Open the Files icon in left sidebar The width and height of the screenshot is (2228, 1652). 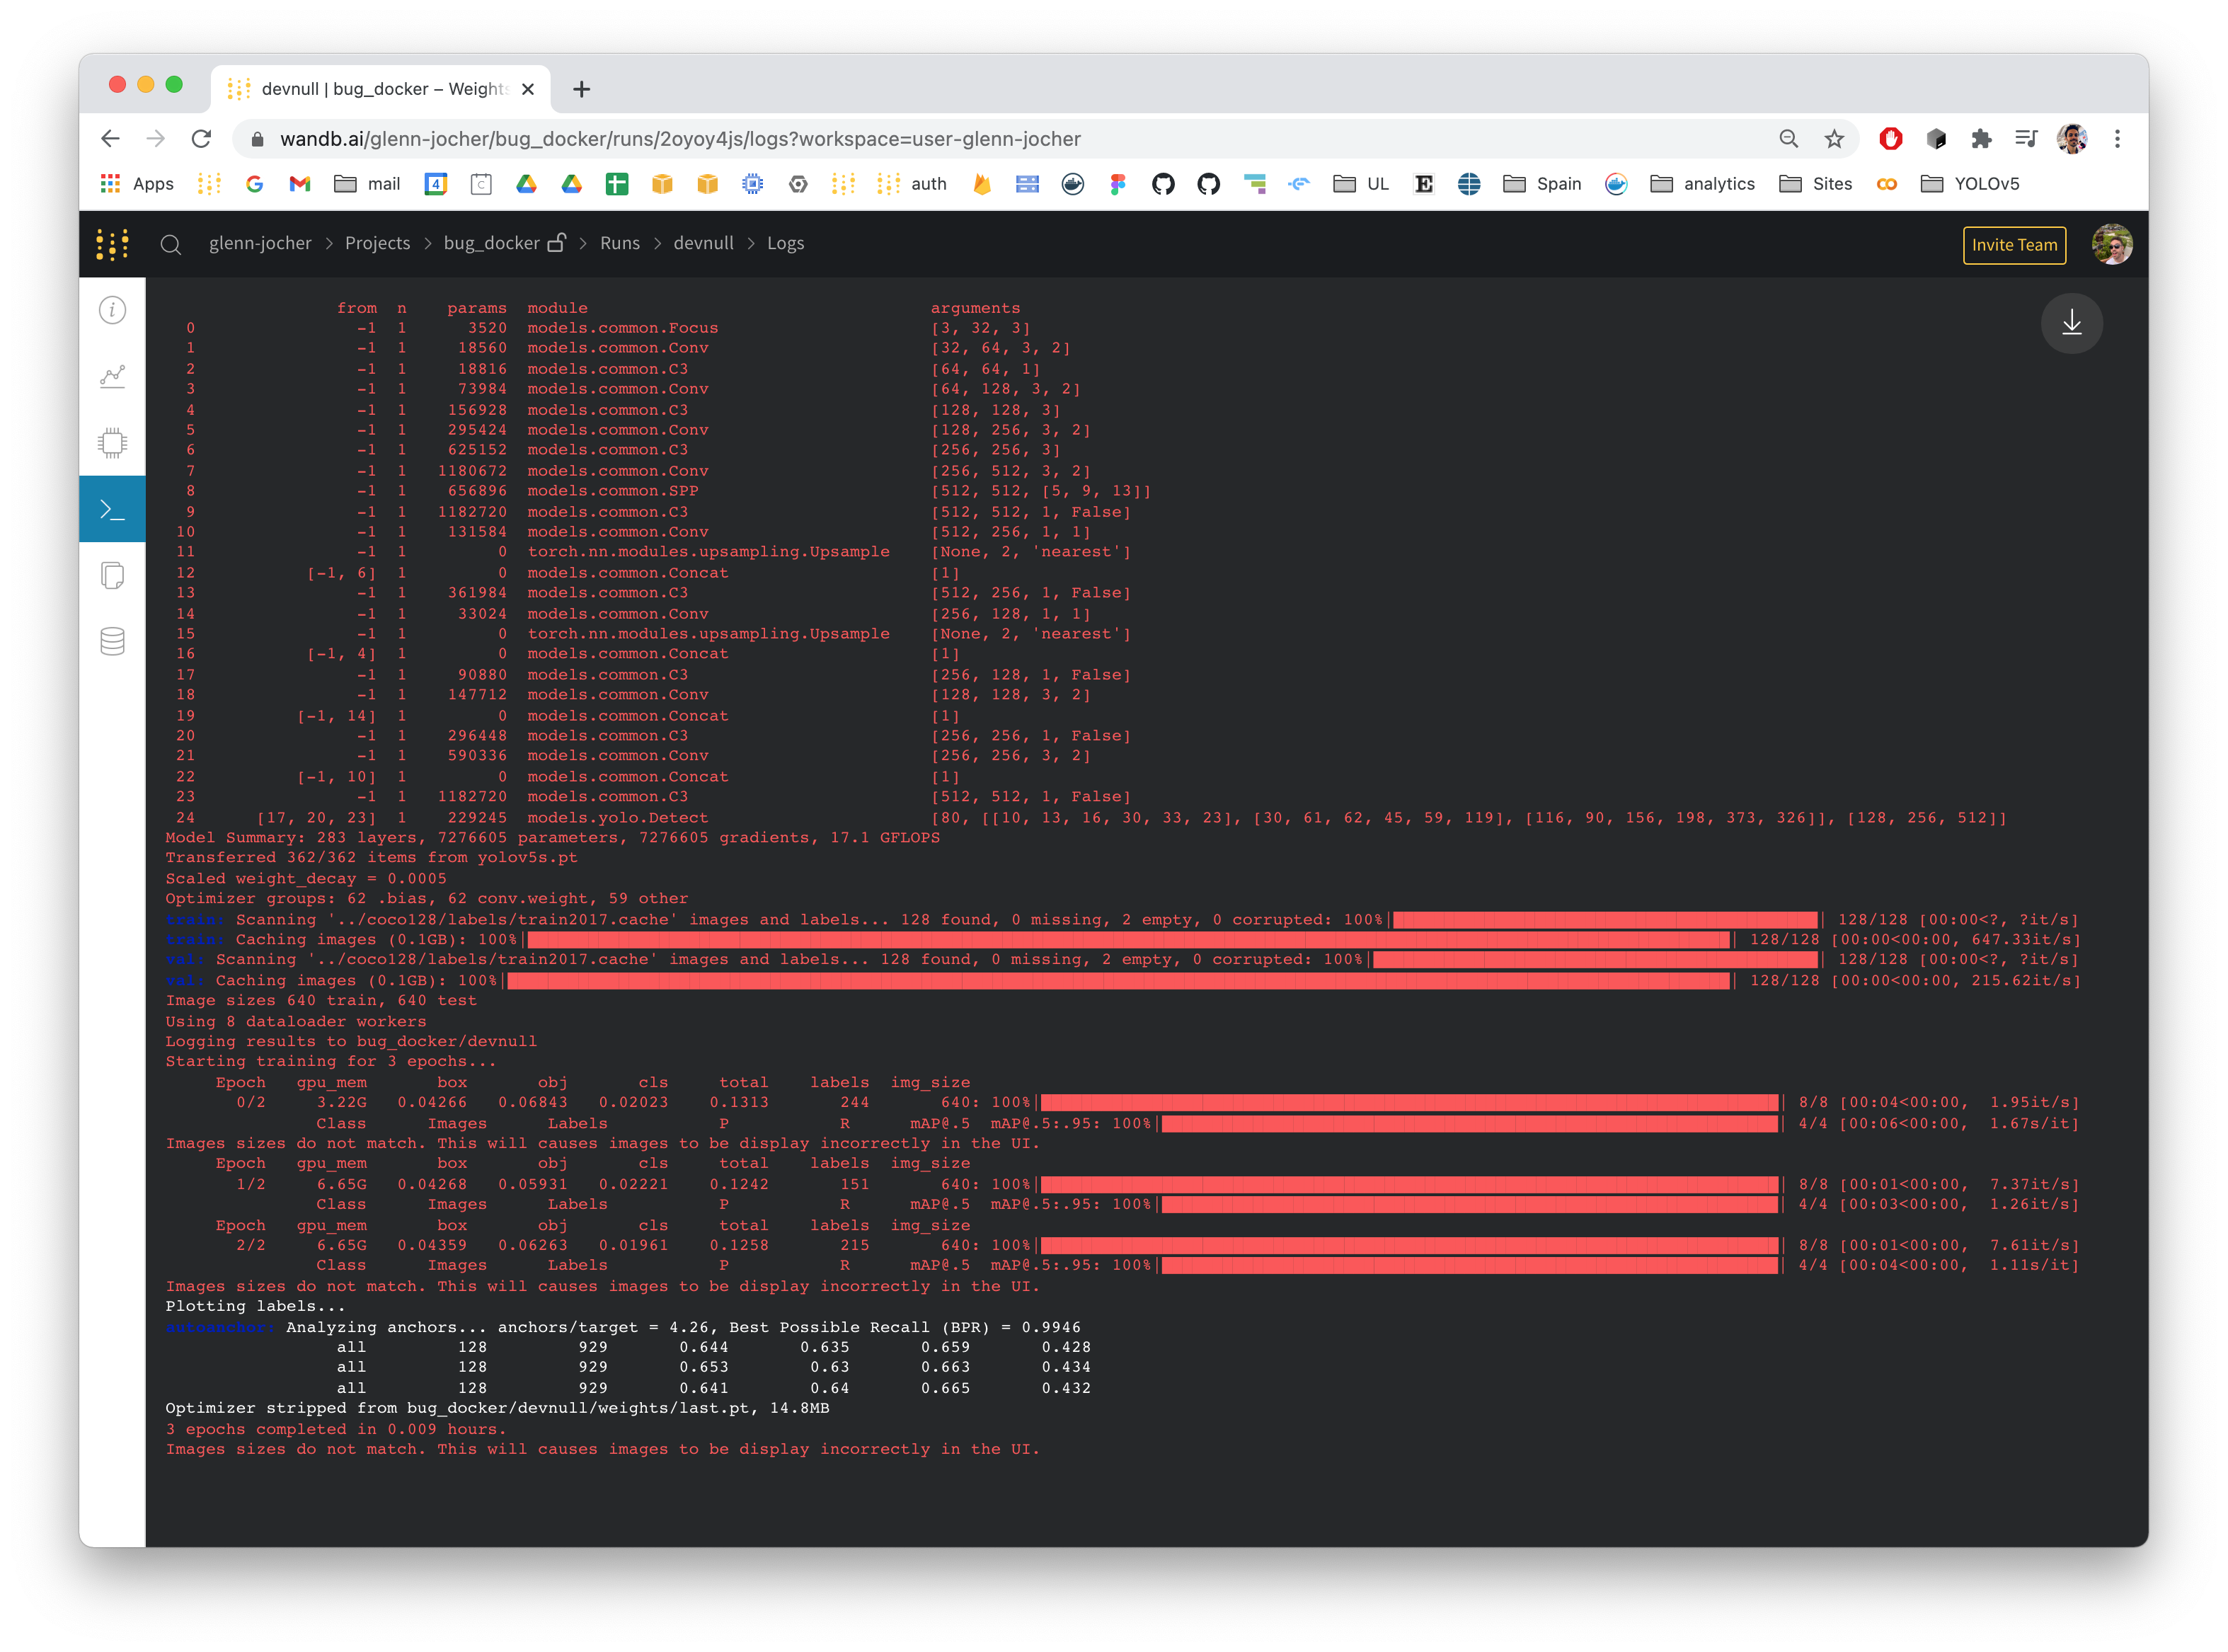click(112, 575)
